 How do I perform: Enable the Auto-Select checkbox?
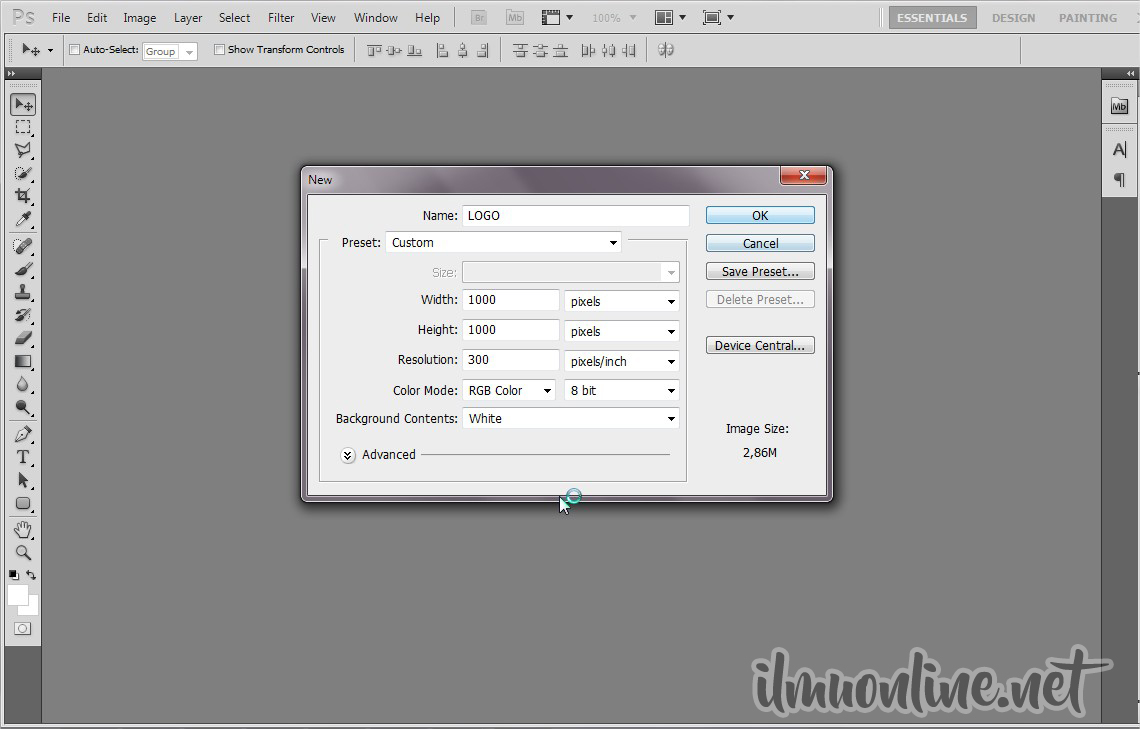point(75,50)
